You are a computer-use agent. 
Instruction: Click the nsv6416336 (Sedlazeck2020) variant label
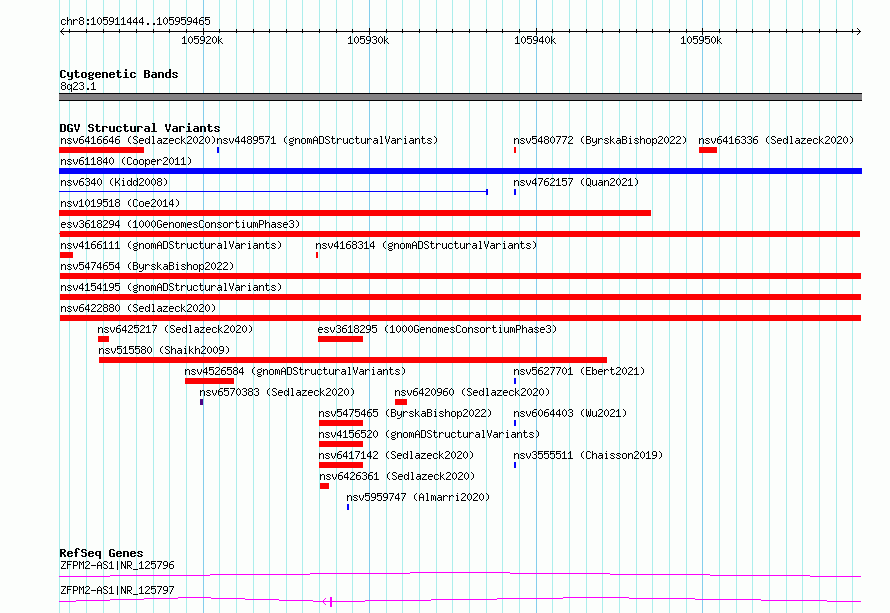pos(776,140)
